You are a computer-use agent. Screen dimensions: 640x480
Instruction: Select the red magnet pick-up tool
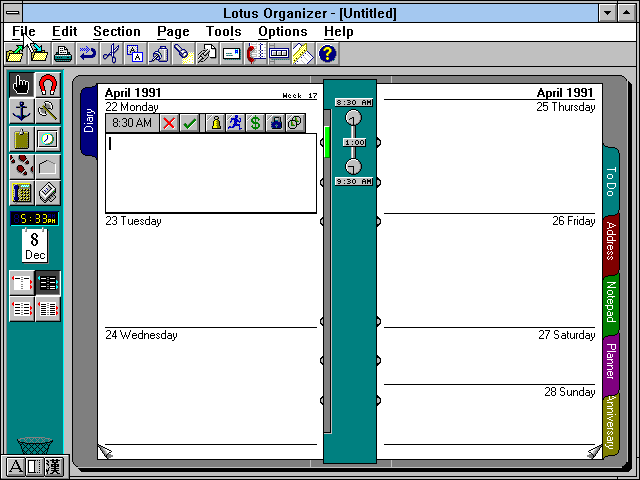(48, 85)
